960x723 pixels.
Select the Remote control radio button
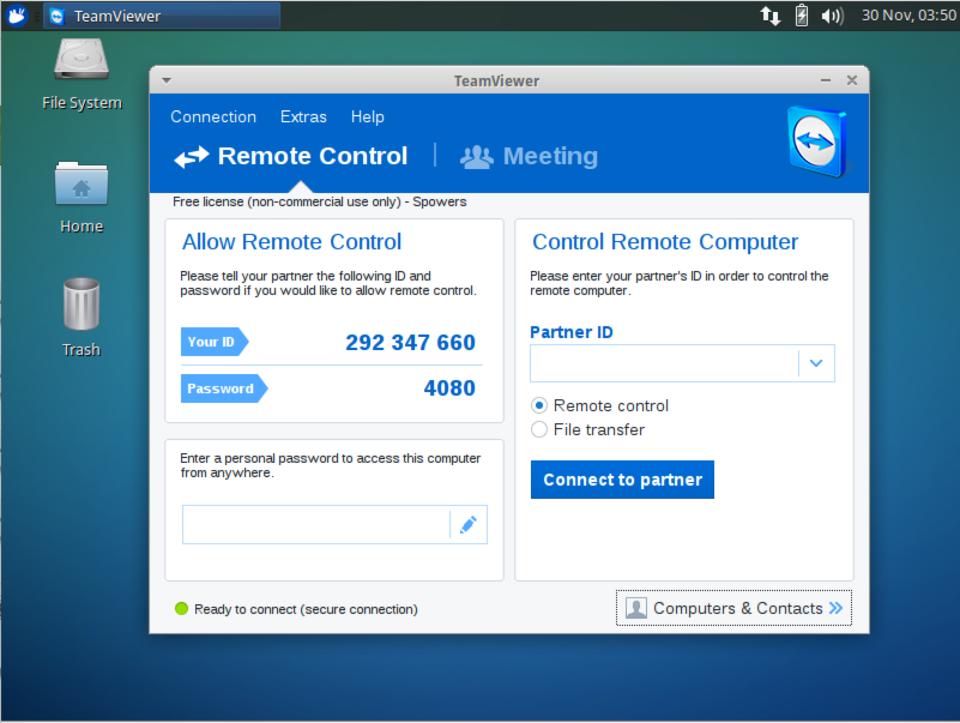(x=540, y=406)
